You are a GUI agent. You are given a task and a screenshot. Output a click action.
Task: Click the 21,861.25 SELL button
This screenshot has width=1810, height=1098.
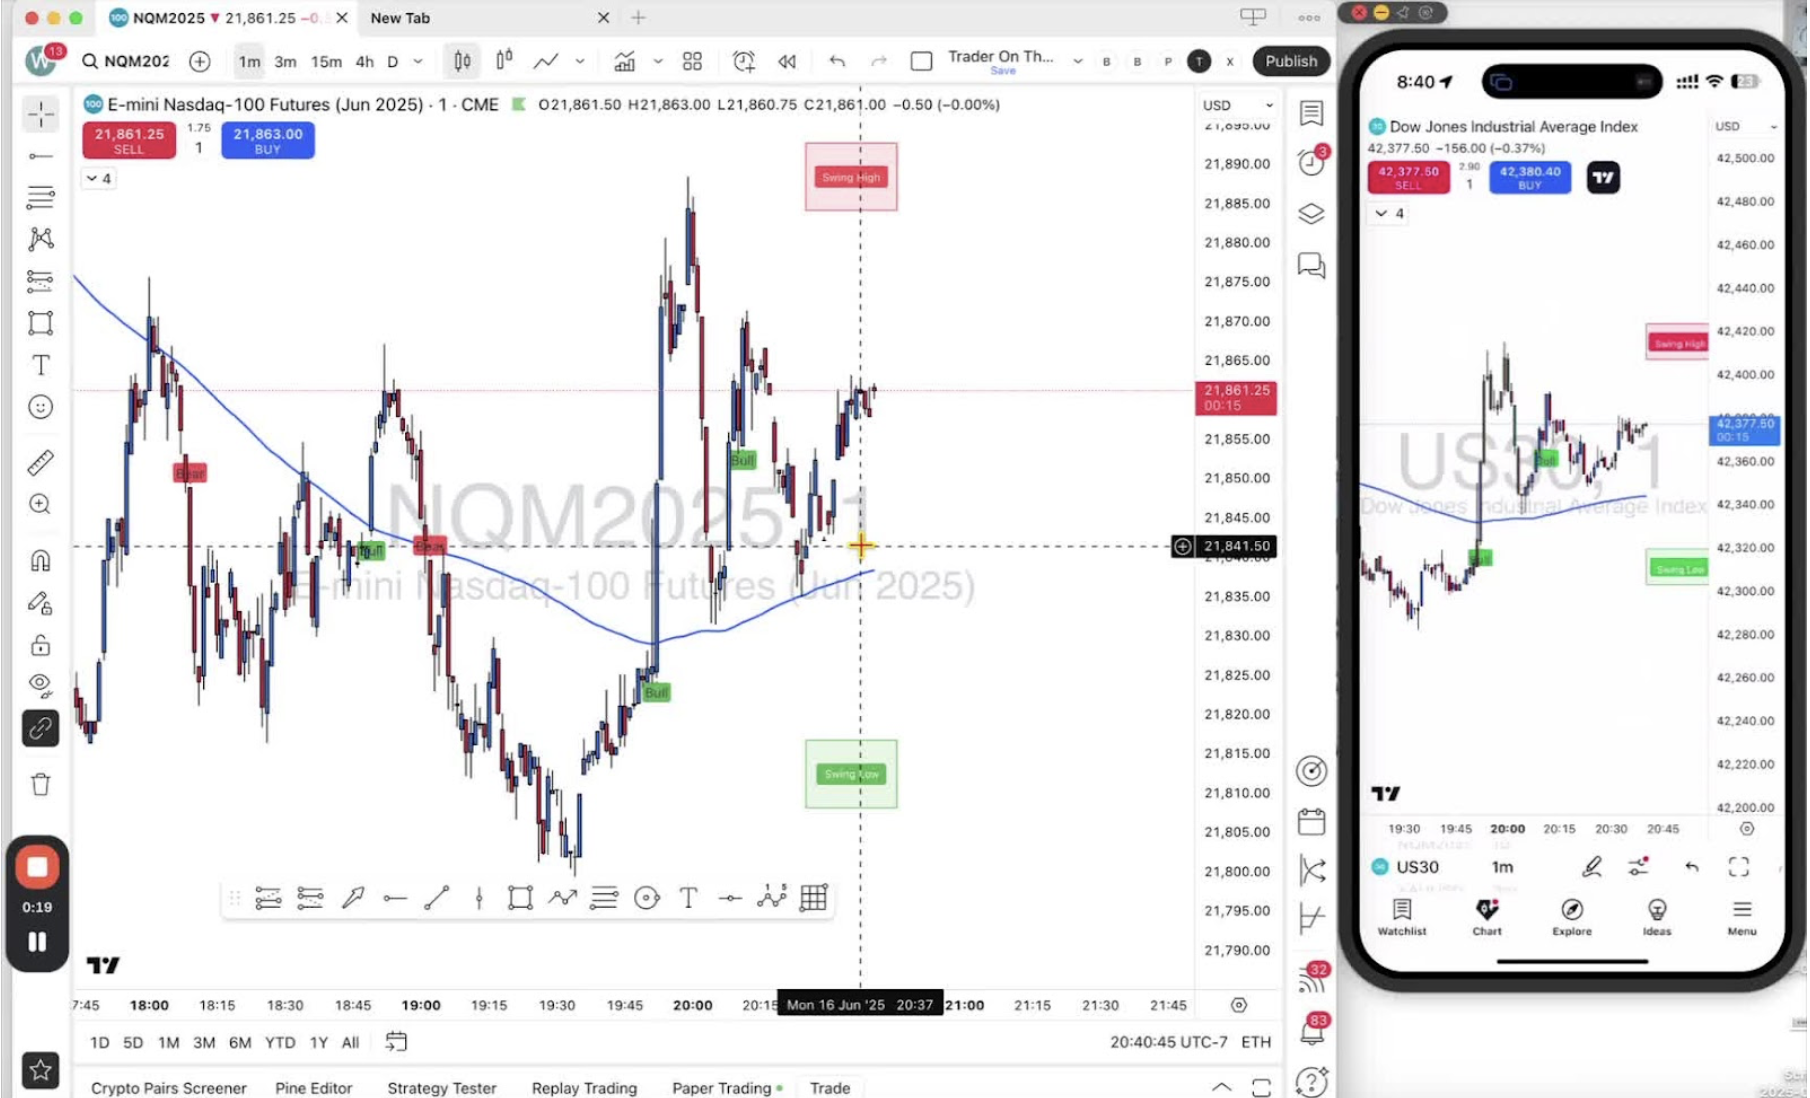[129, 140]
